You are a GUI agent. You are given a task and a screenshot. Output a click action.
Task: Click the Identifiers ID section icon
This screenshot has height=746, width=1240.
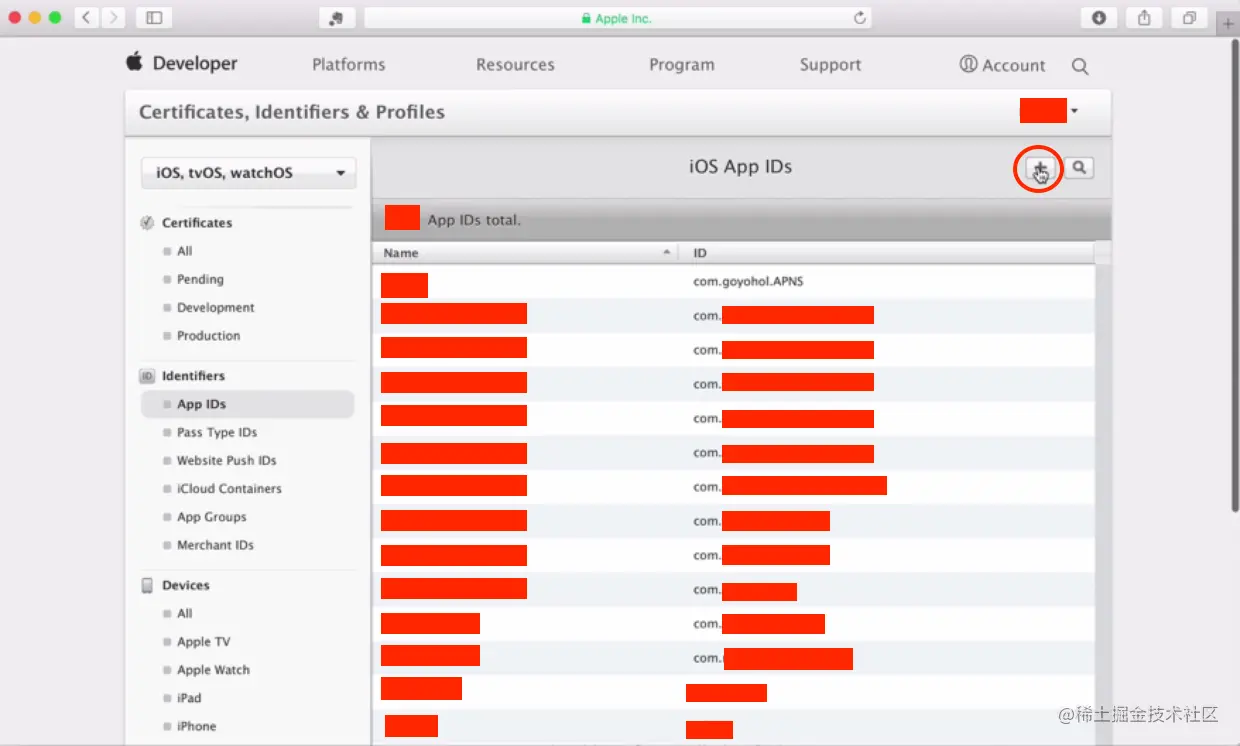coord(147,376)
